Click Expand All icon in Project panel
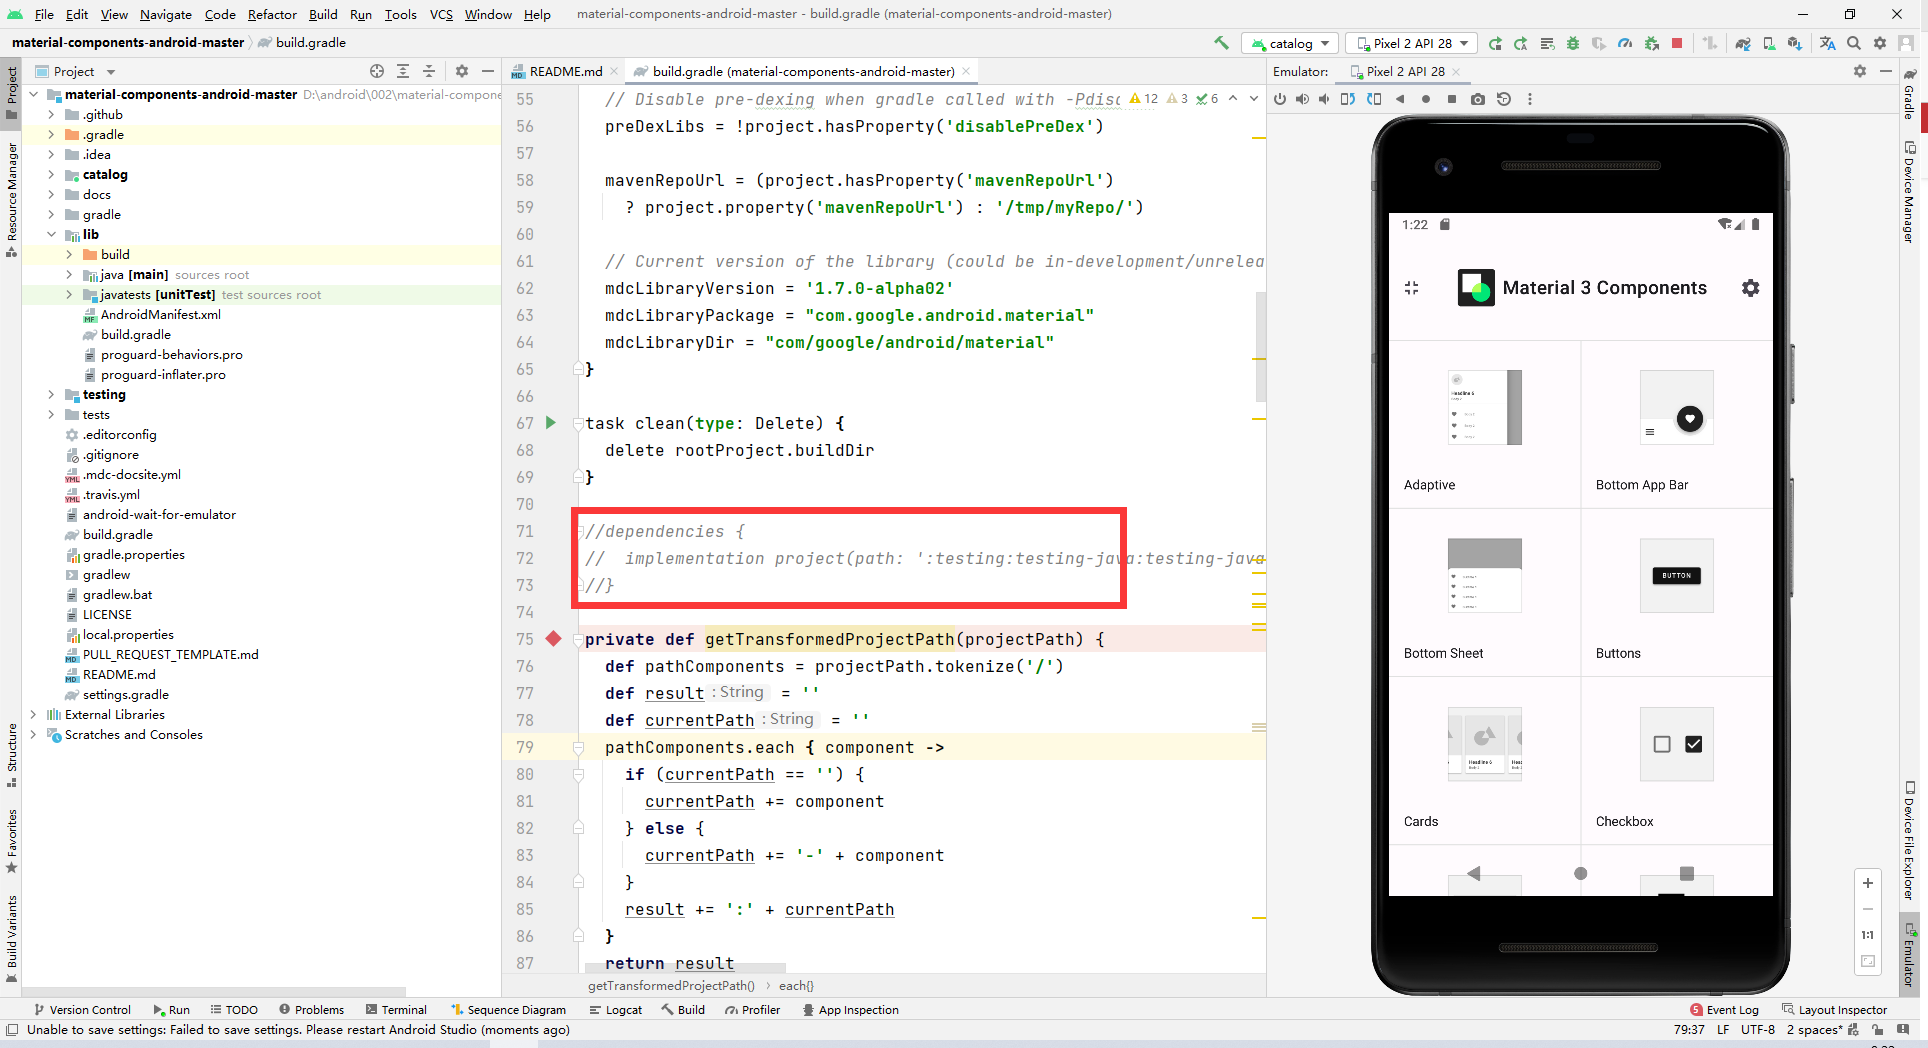This screenshot has height=1048, width=1928. 403,71
